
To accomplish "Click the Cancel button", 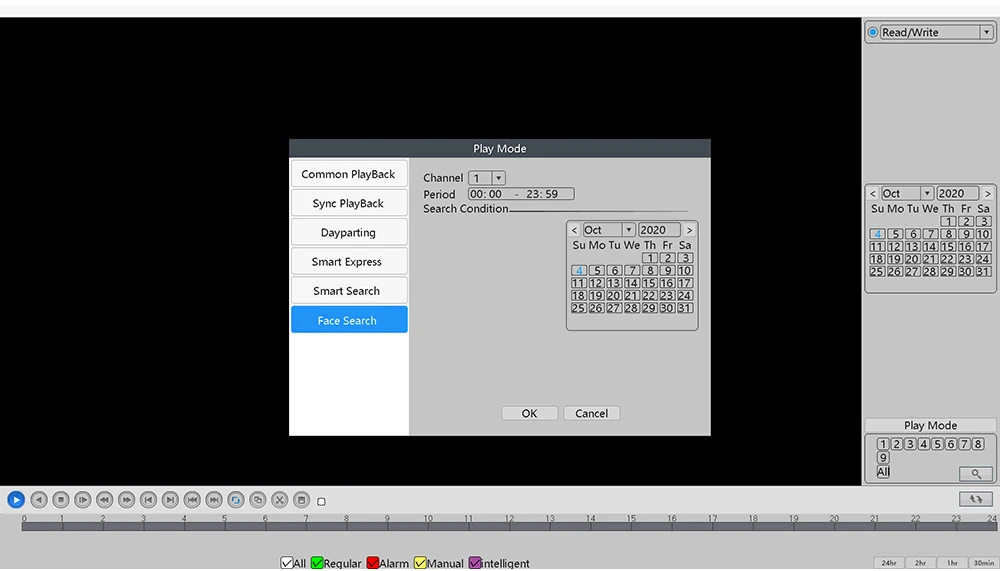I will 591,413.
